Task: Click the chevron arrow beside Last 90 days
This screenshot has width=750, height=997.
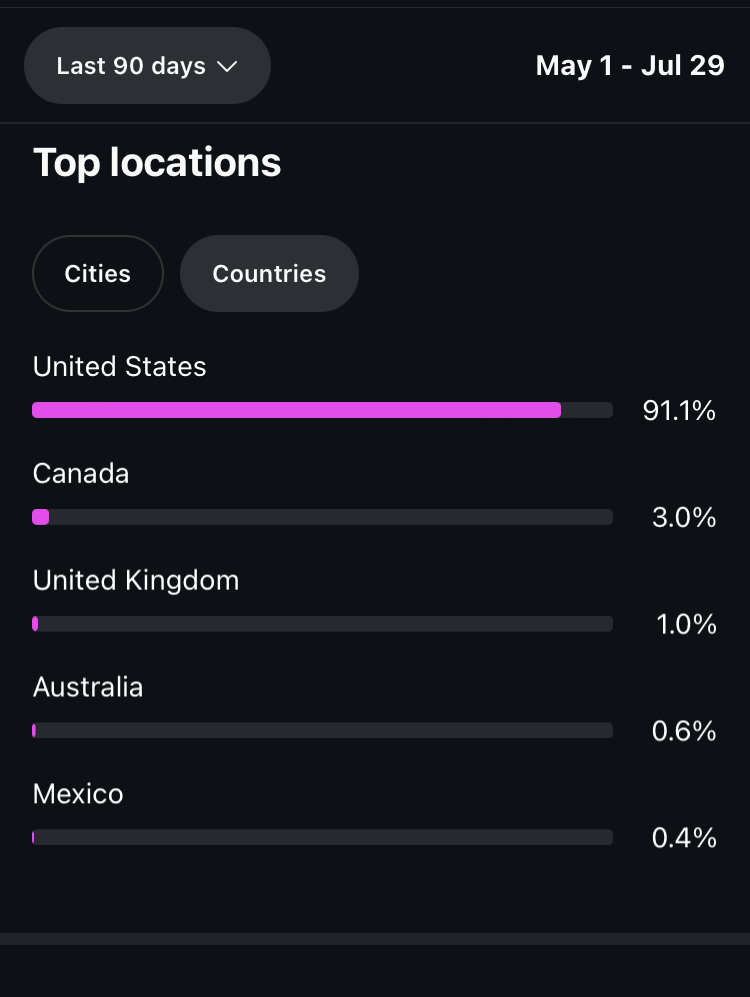Action: (x=227, y=67)
